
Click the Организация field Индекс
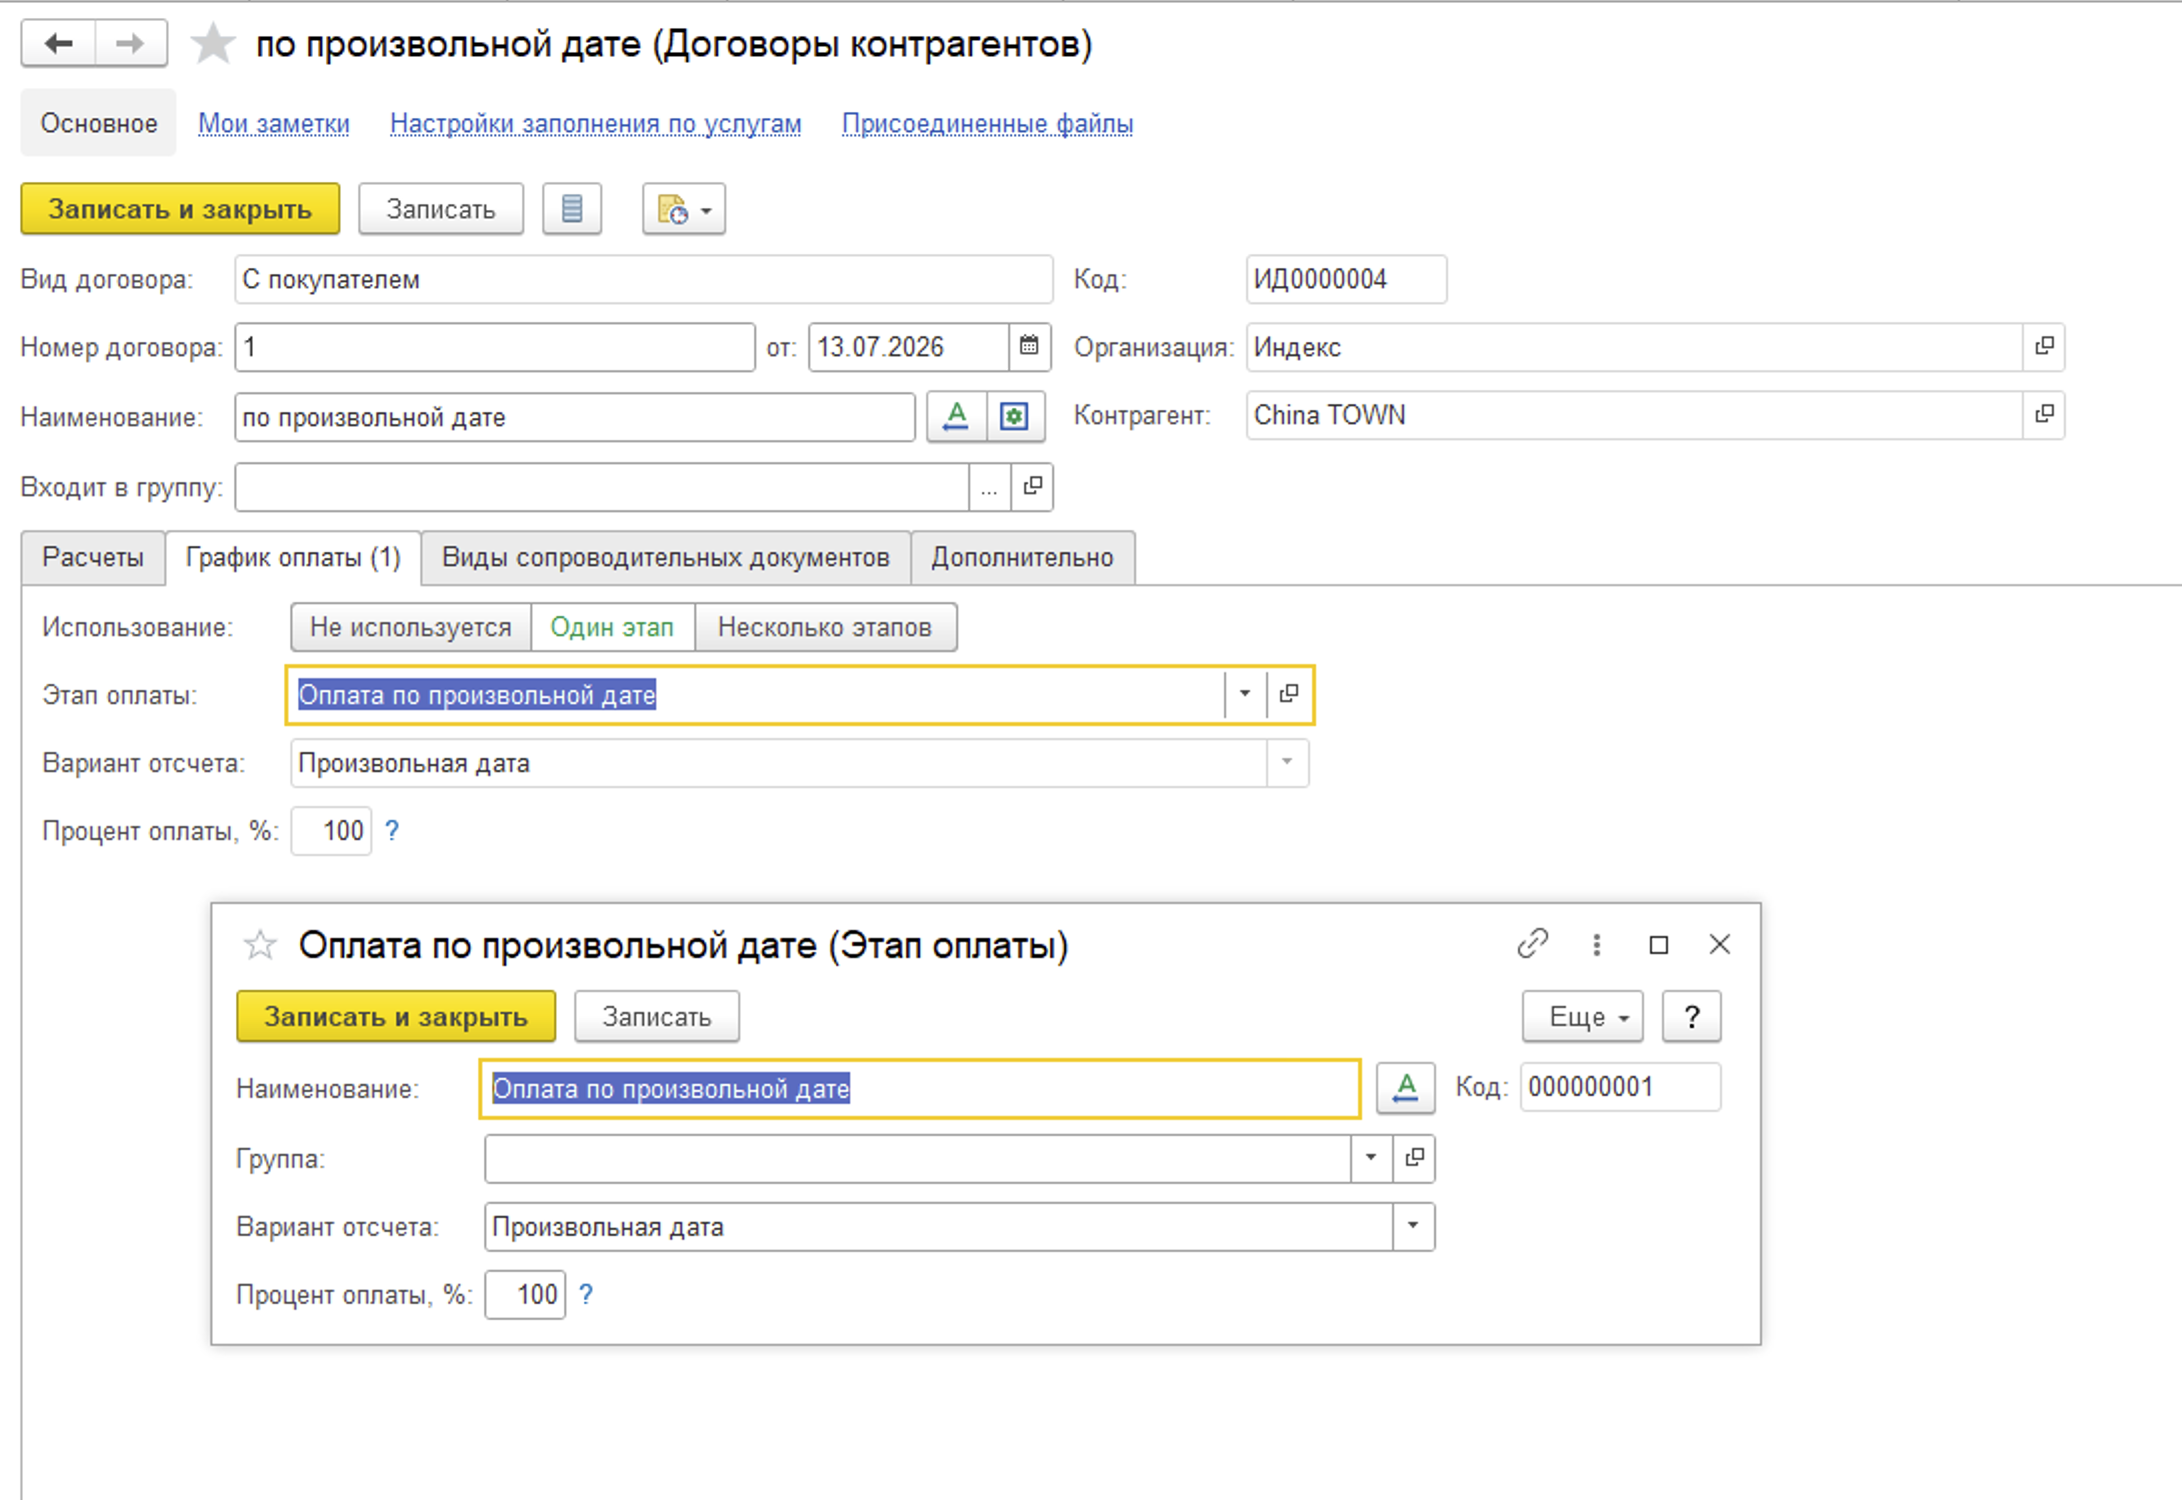click(x=1634, y=346)
